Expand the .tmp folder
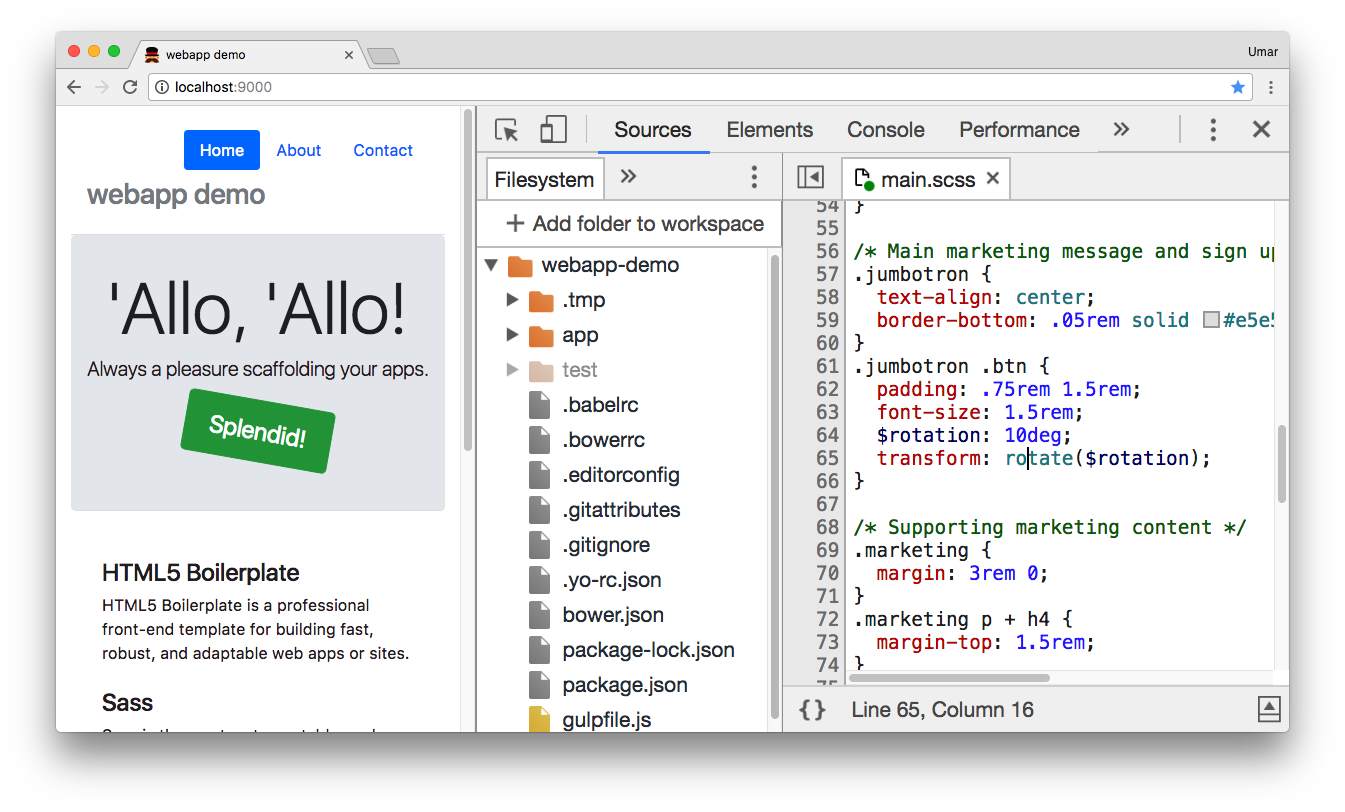 (x=512, y=299)
